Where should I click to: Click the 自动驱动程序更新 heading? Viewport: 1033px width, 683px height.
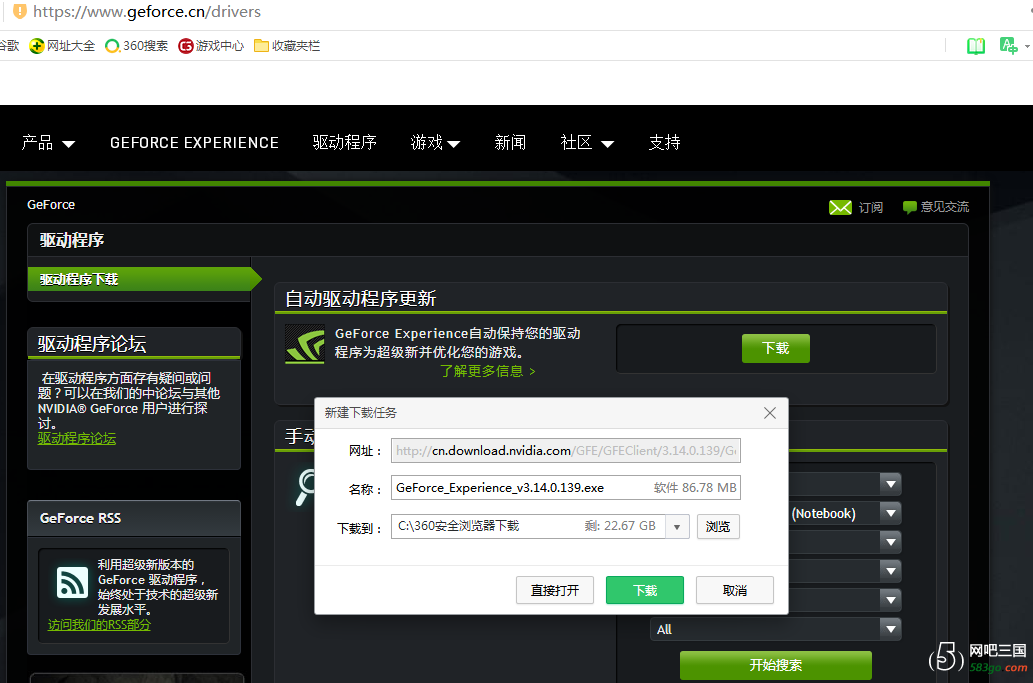pyautogui.click(x=360, y=298)
